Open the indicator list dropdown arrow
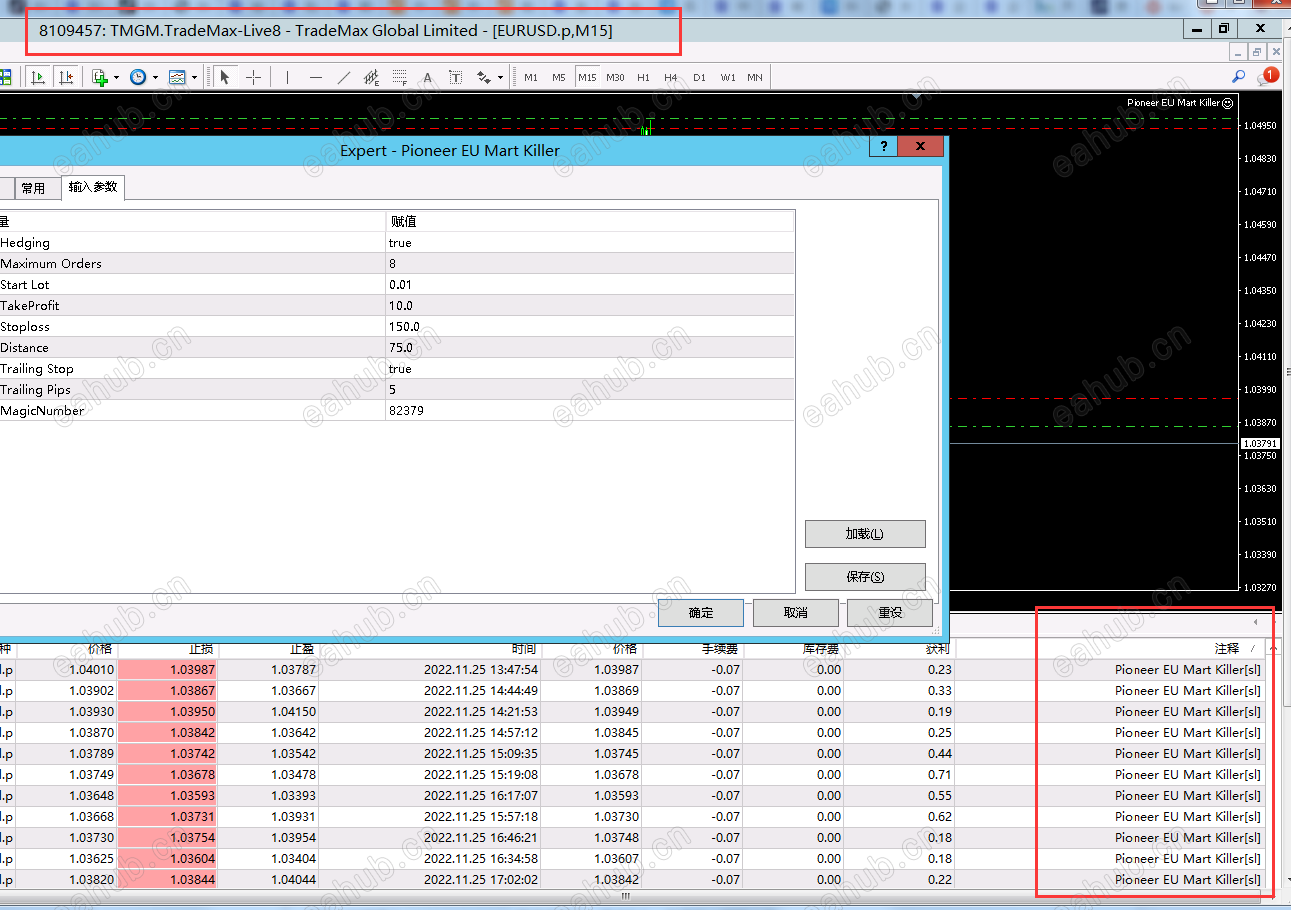Image resolution: width=1291 pixels, height=910 pixels. click(116, 77)
